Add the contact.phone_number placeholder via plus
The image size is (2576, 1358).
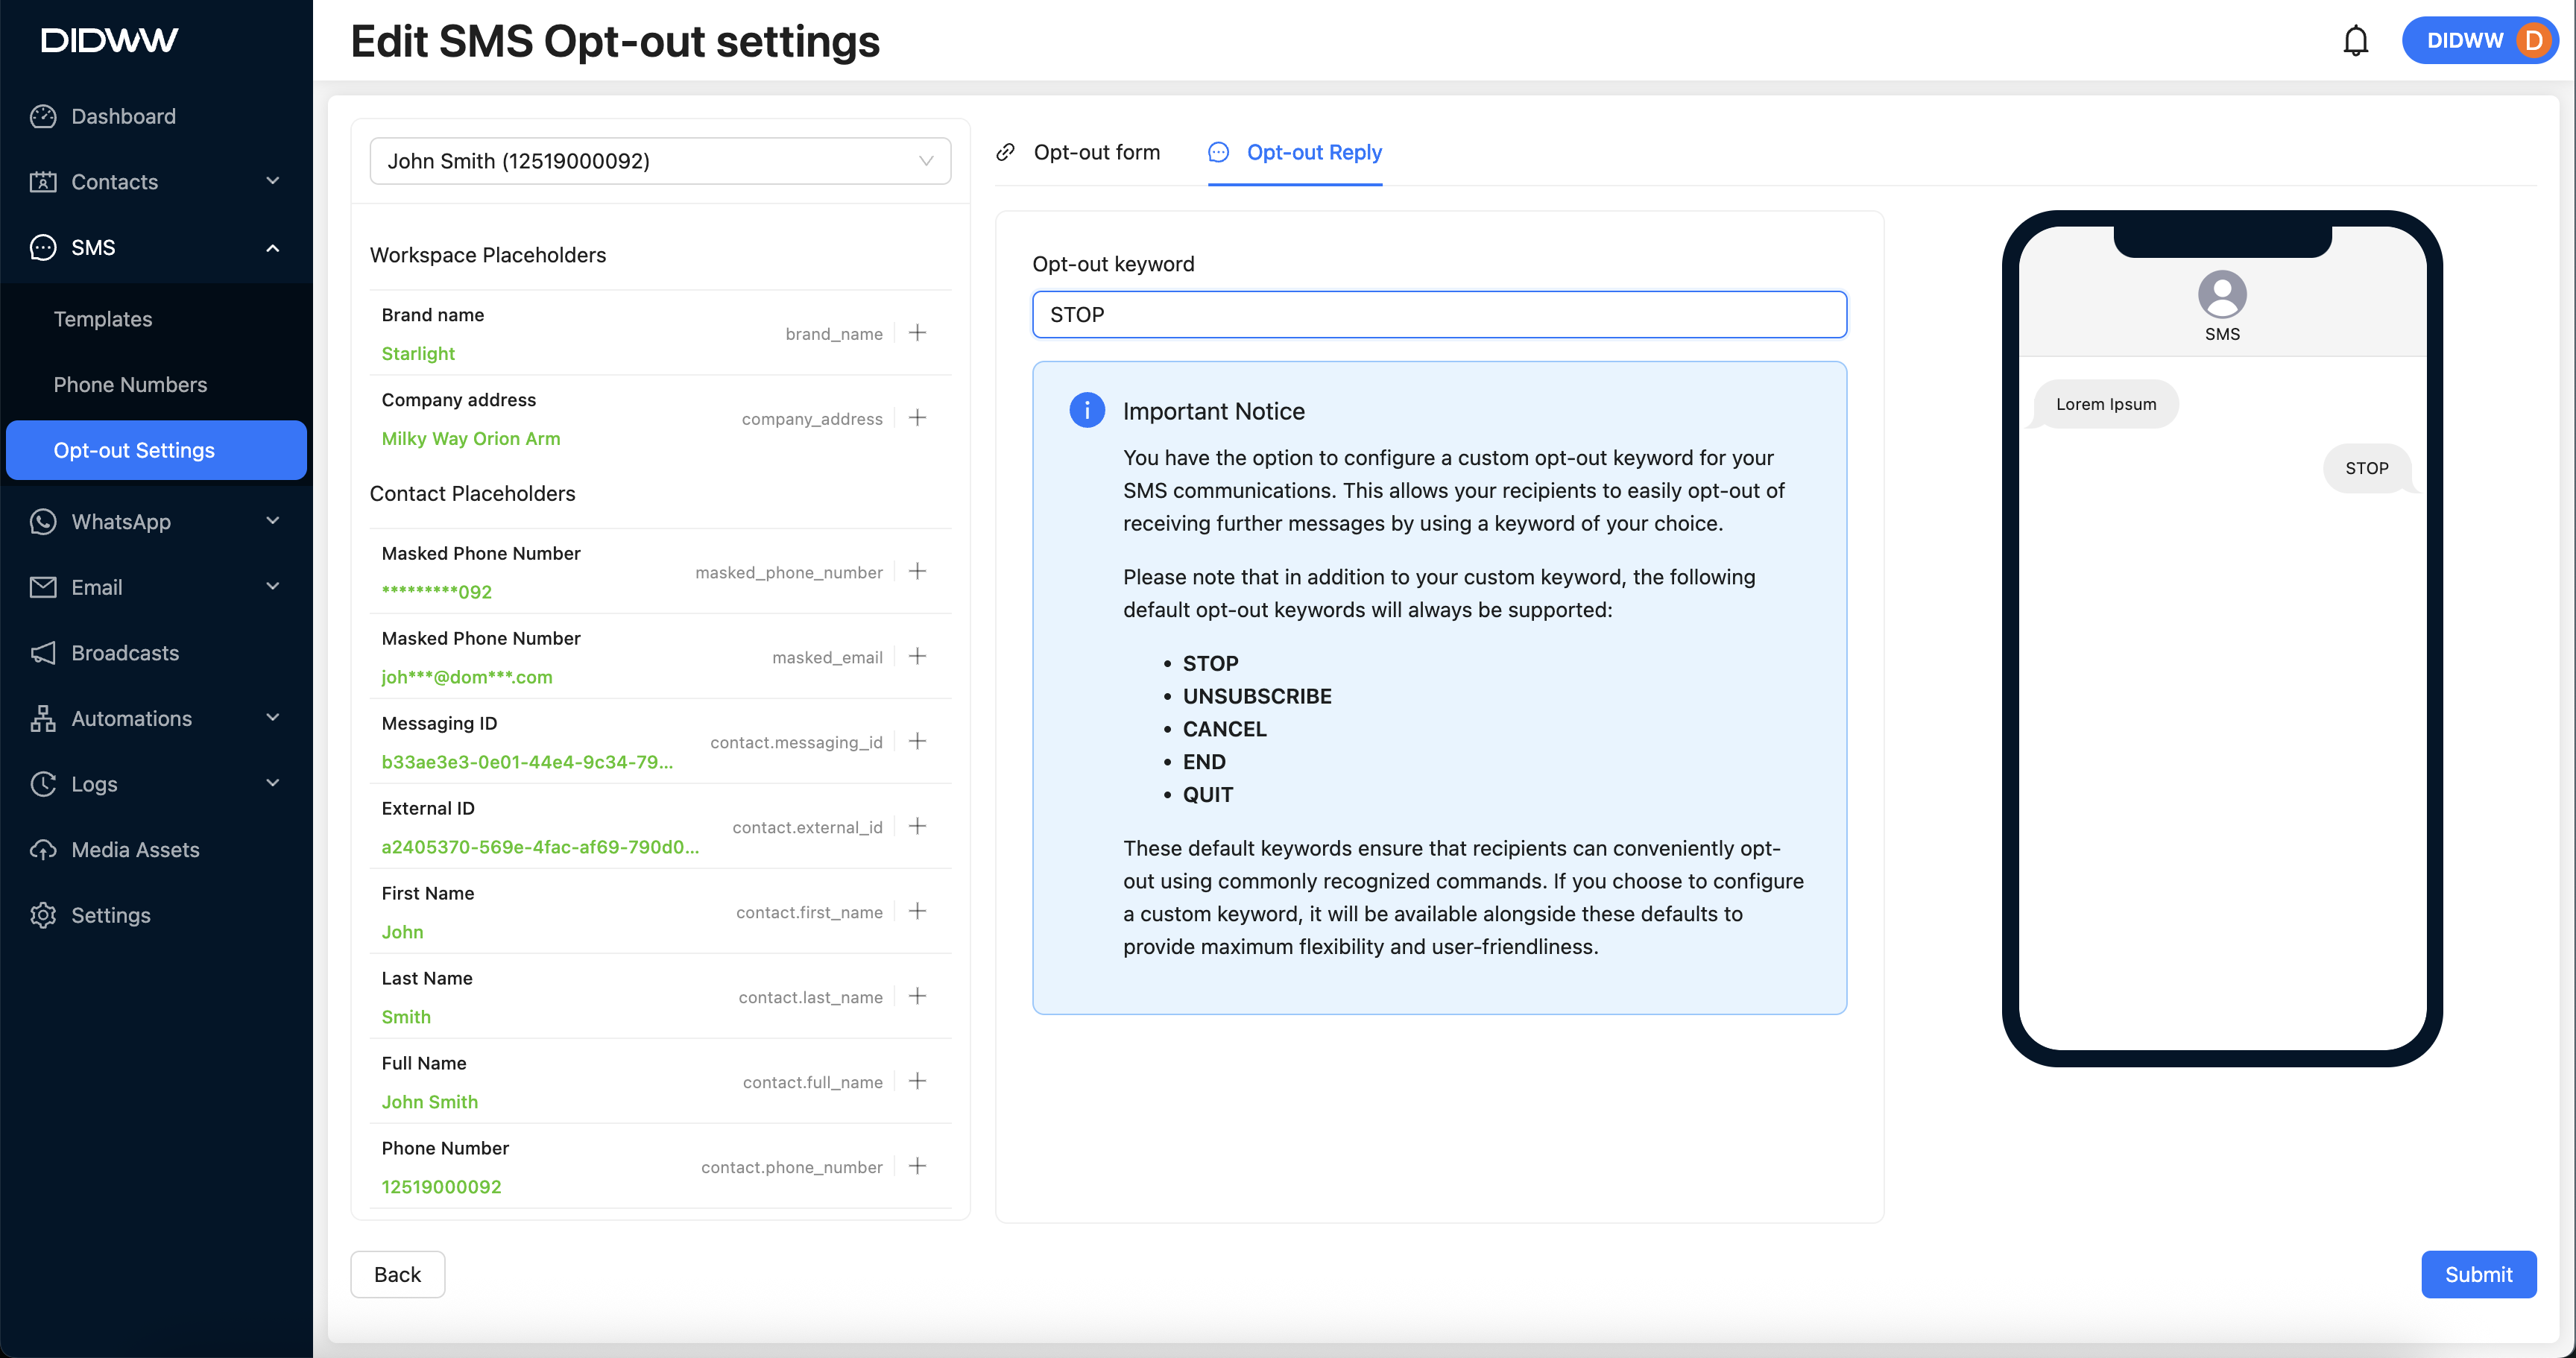click(917, 1166)
